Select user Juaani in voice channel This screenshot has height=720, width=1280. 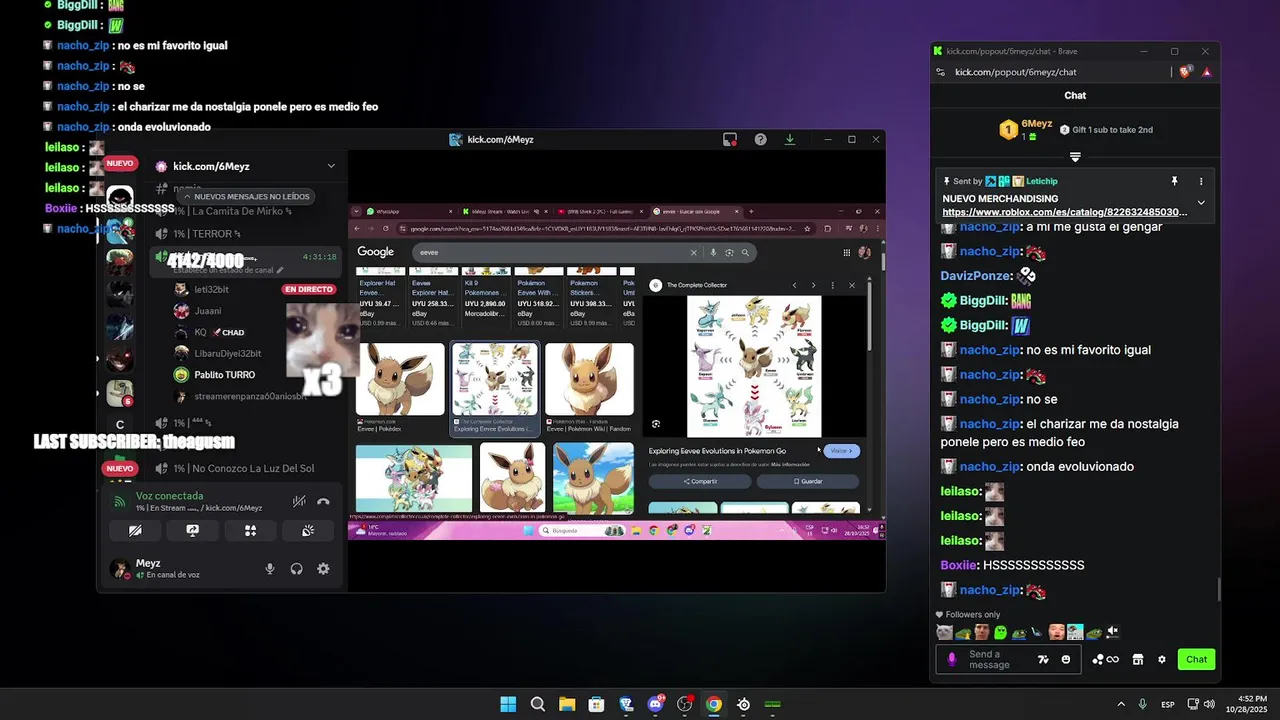[208, 311]
